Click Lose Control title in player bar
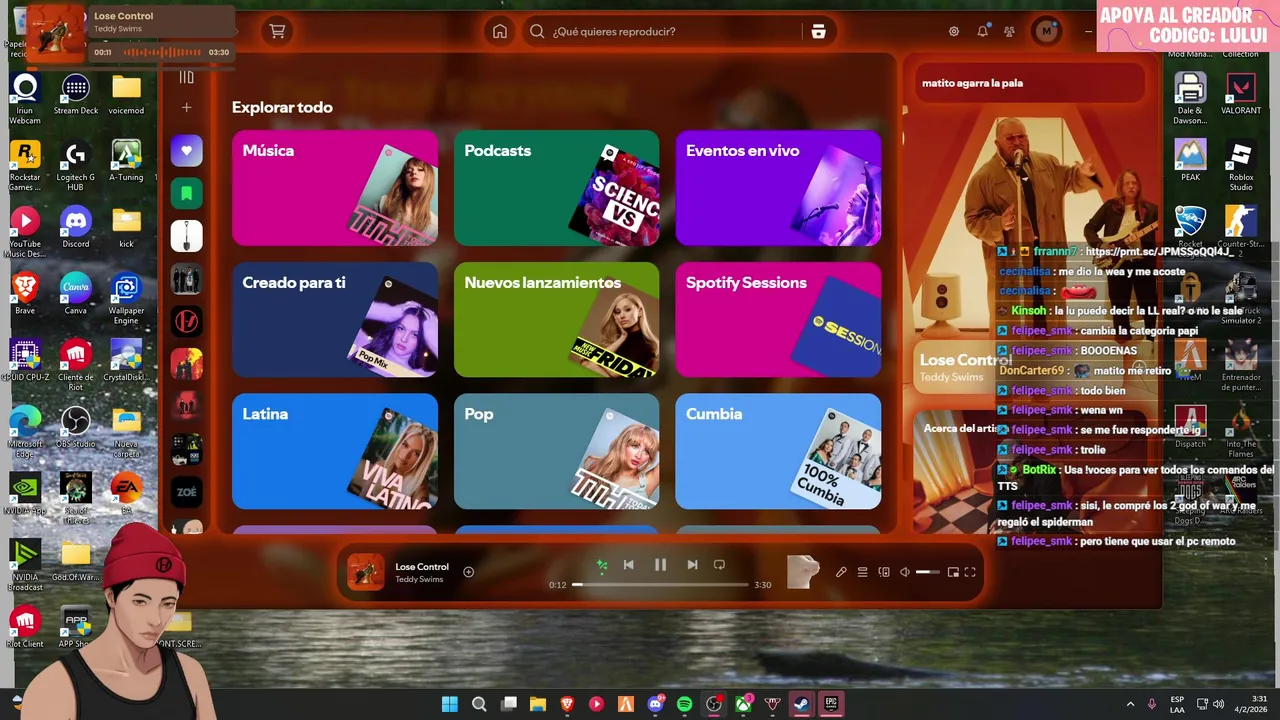 point(422,567)
